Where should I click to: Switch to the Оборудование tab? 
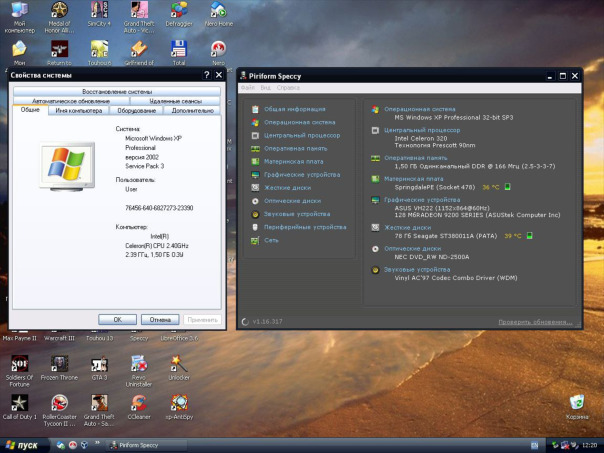point(136,111)
